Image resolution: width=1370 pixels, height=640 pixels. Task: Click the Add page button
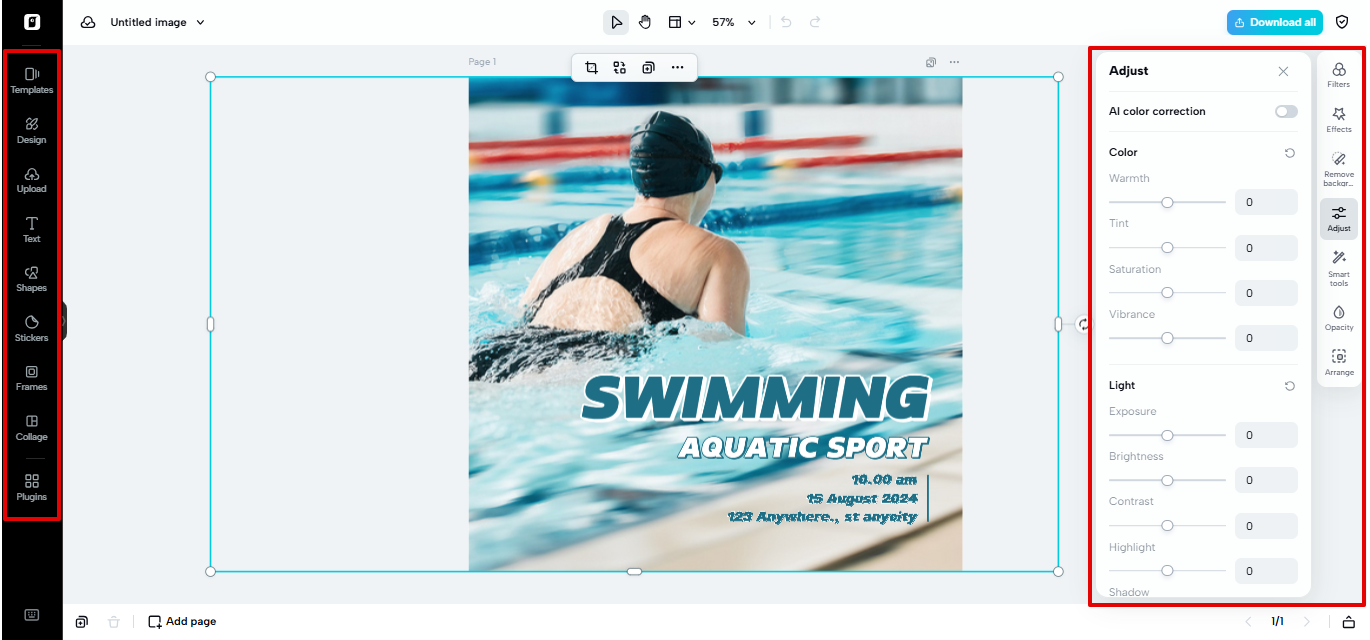[x=182, y=622]
